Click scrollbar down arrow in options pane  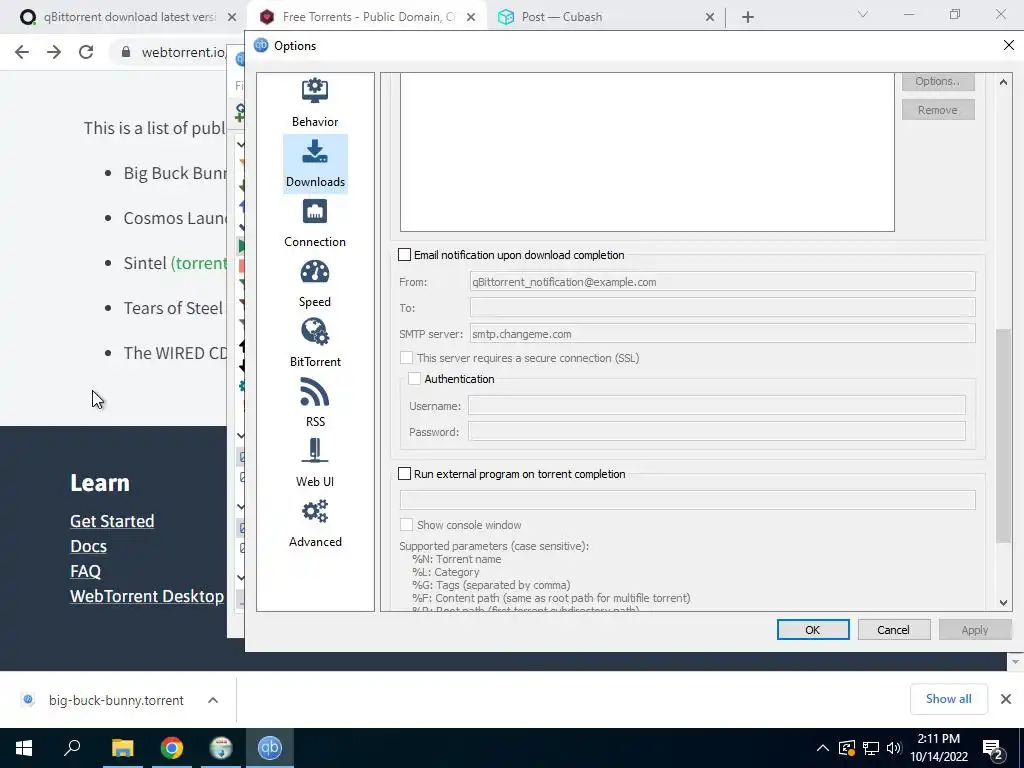pos(1003,603)
